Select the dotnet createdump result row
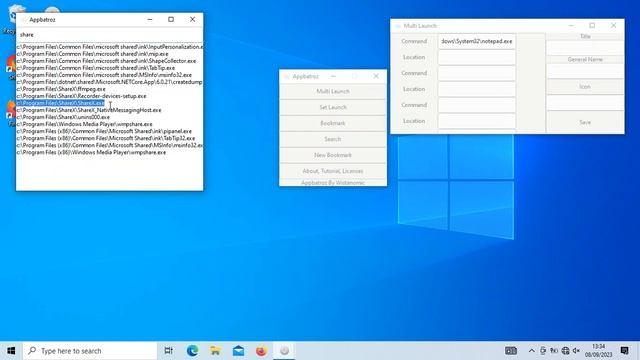Image resolution: width=640 pixels, height=360 pixels. 109,82
